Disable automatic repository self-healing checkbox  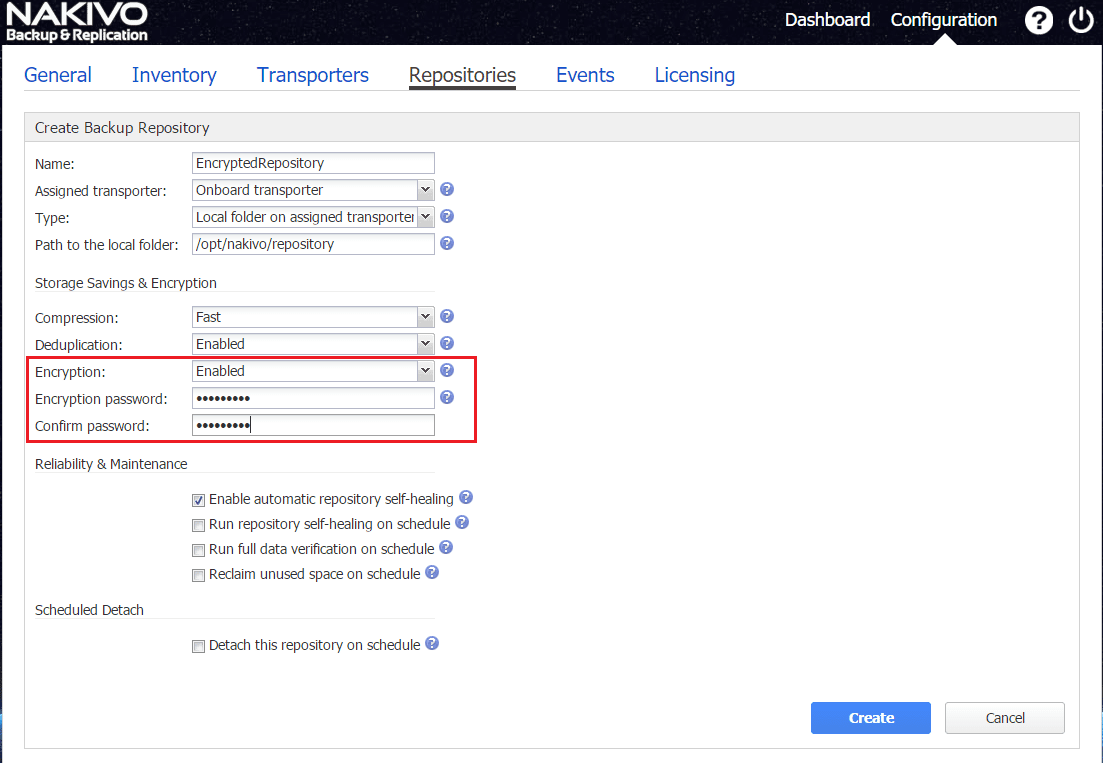[198, 499]
